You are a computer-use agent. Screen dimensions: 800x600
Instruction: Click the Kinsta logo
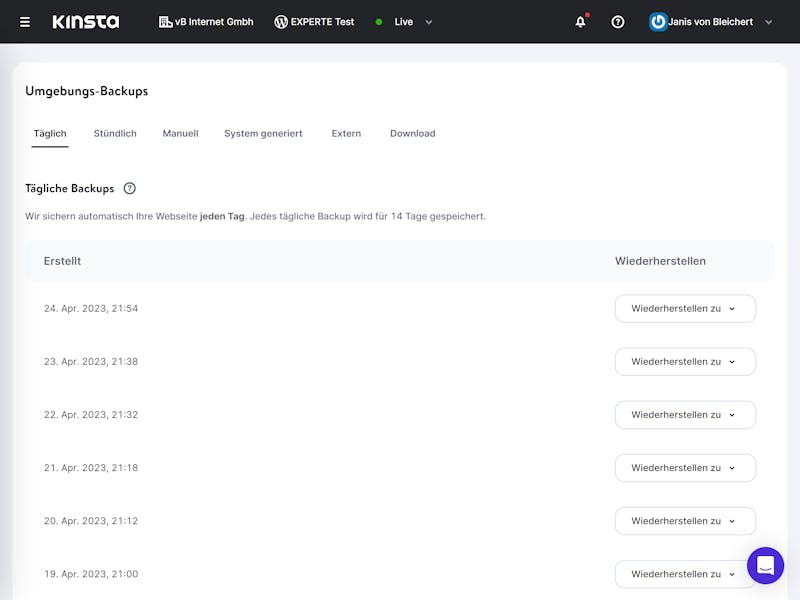86,22
